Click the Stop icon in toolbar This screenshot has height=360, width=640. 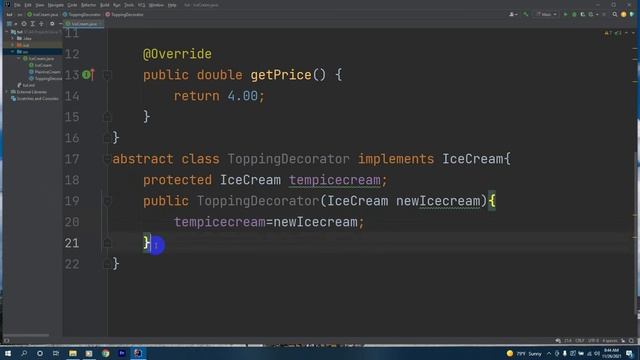[x=604, y=14]
